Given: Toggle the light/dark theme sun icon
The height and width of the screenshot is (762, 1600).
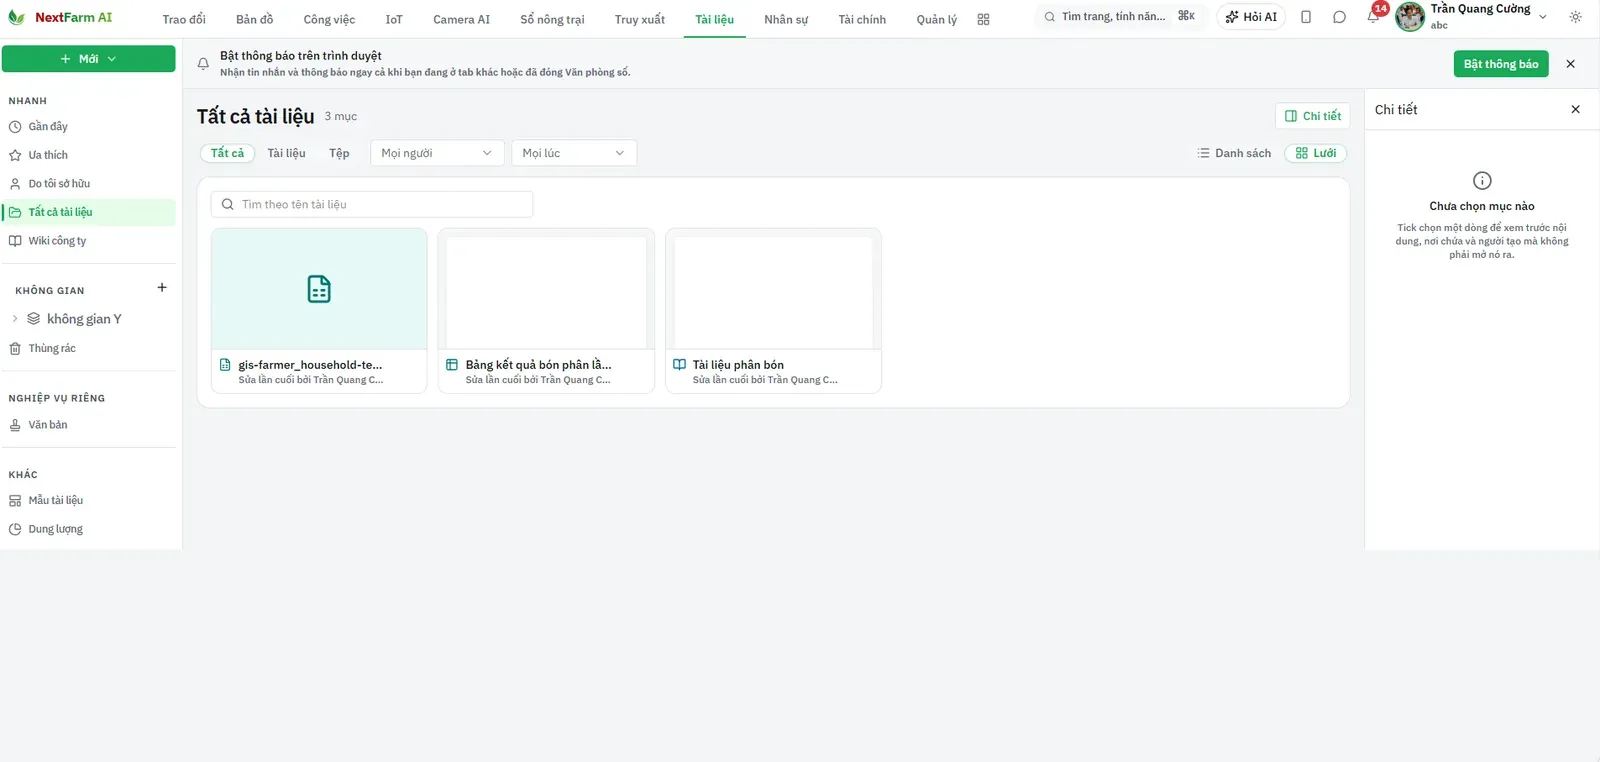Looking at the screenshot, I should 1575,17.
